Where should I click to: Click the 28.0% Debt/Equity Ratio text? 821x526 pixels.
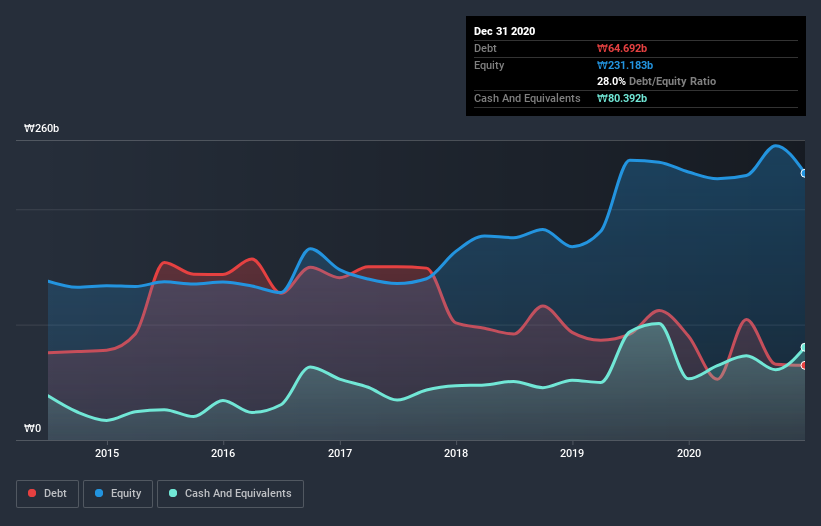pos(657,82)
